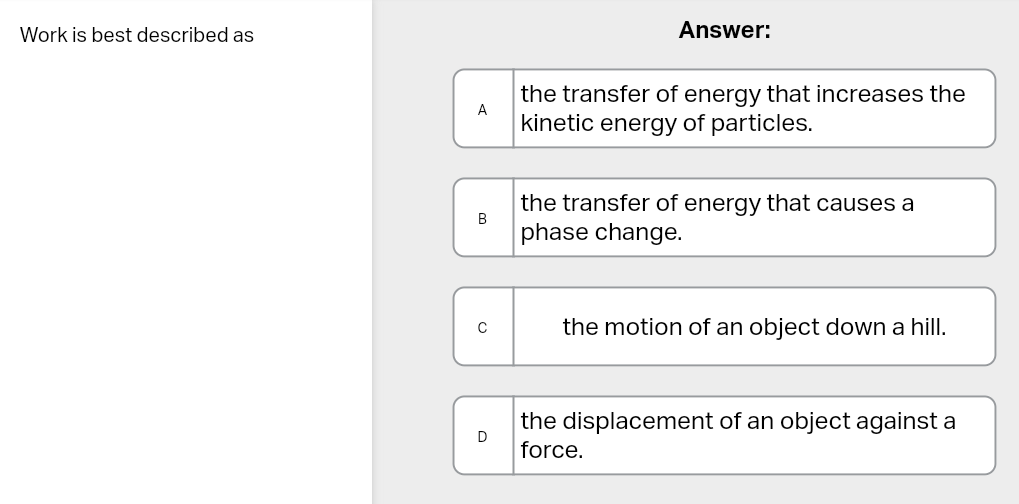
Task: Click the question text 'Work is best described as'
Action: coord(137,35)
